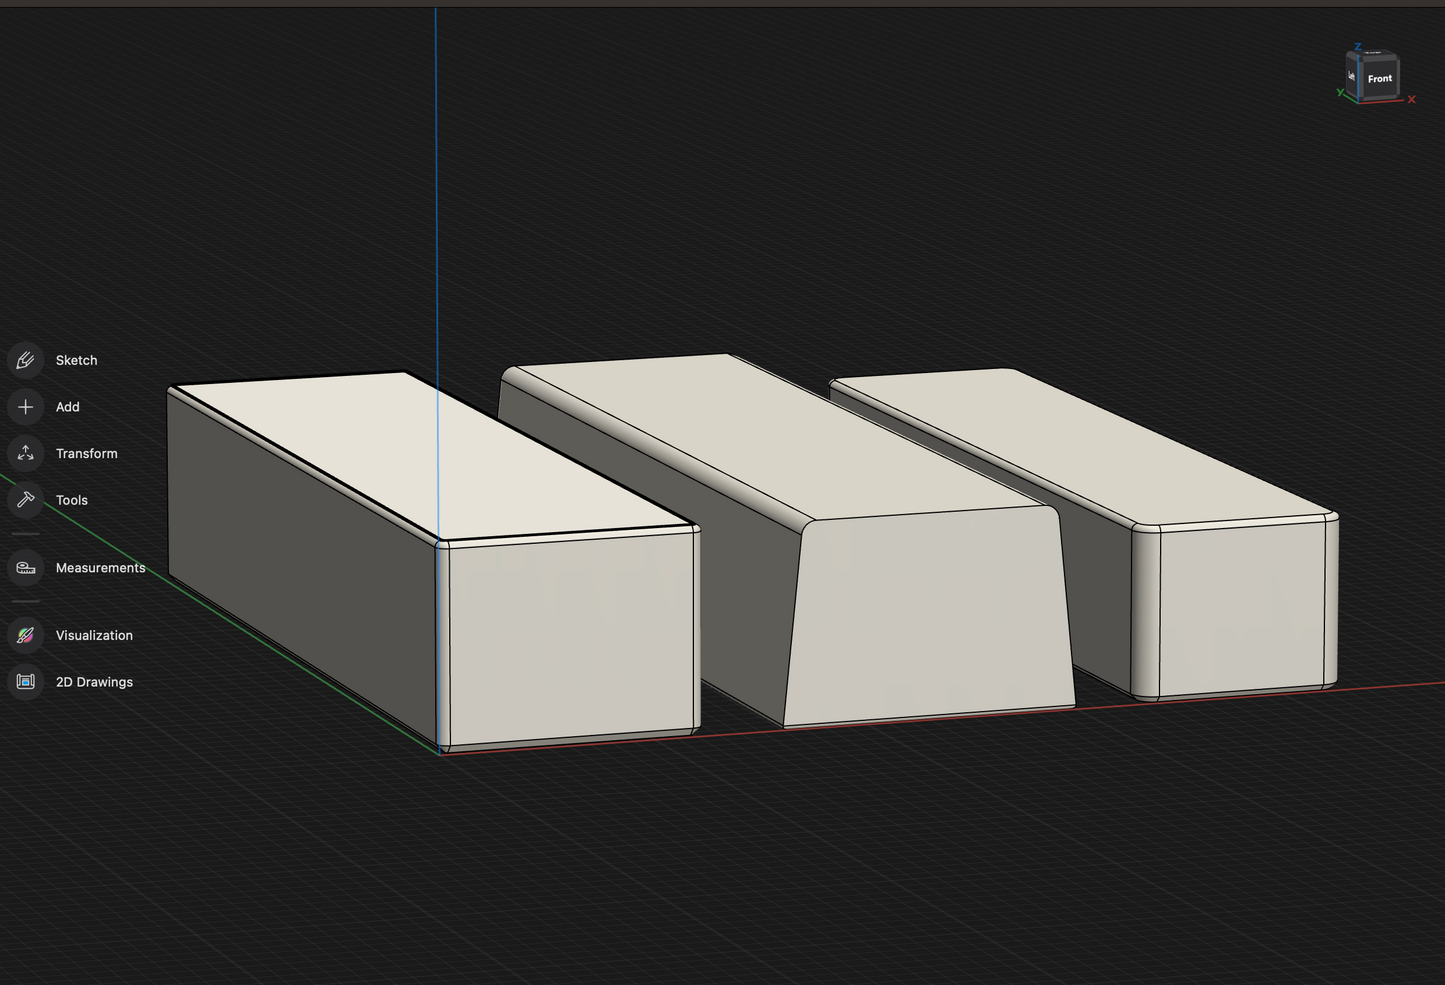Select the trapezoid front face of middle body

[928, 615]
